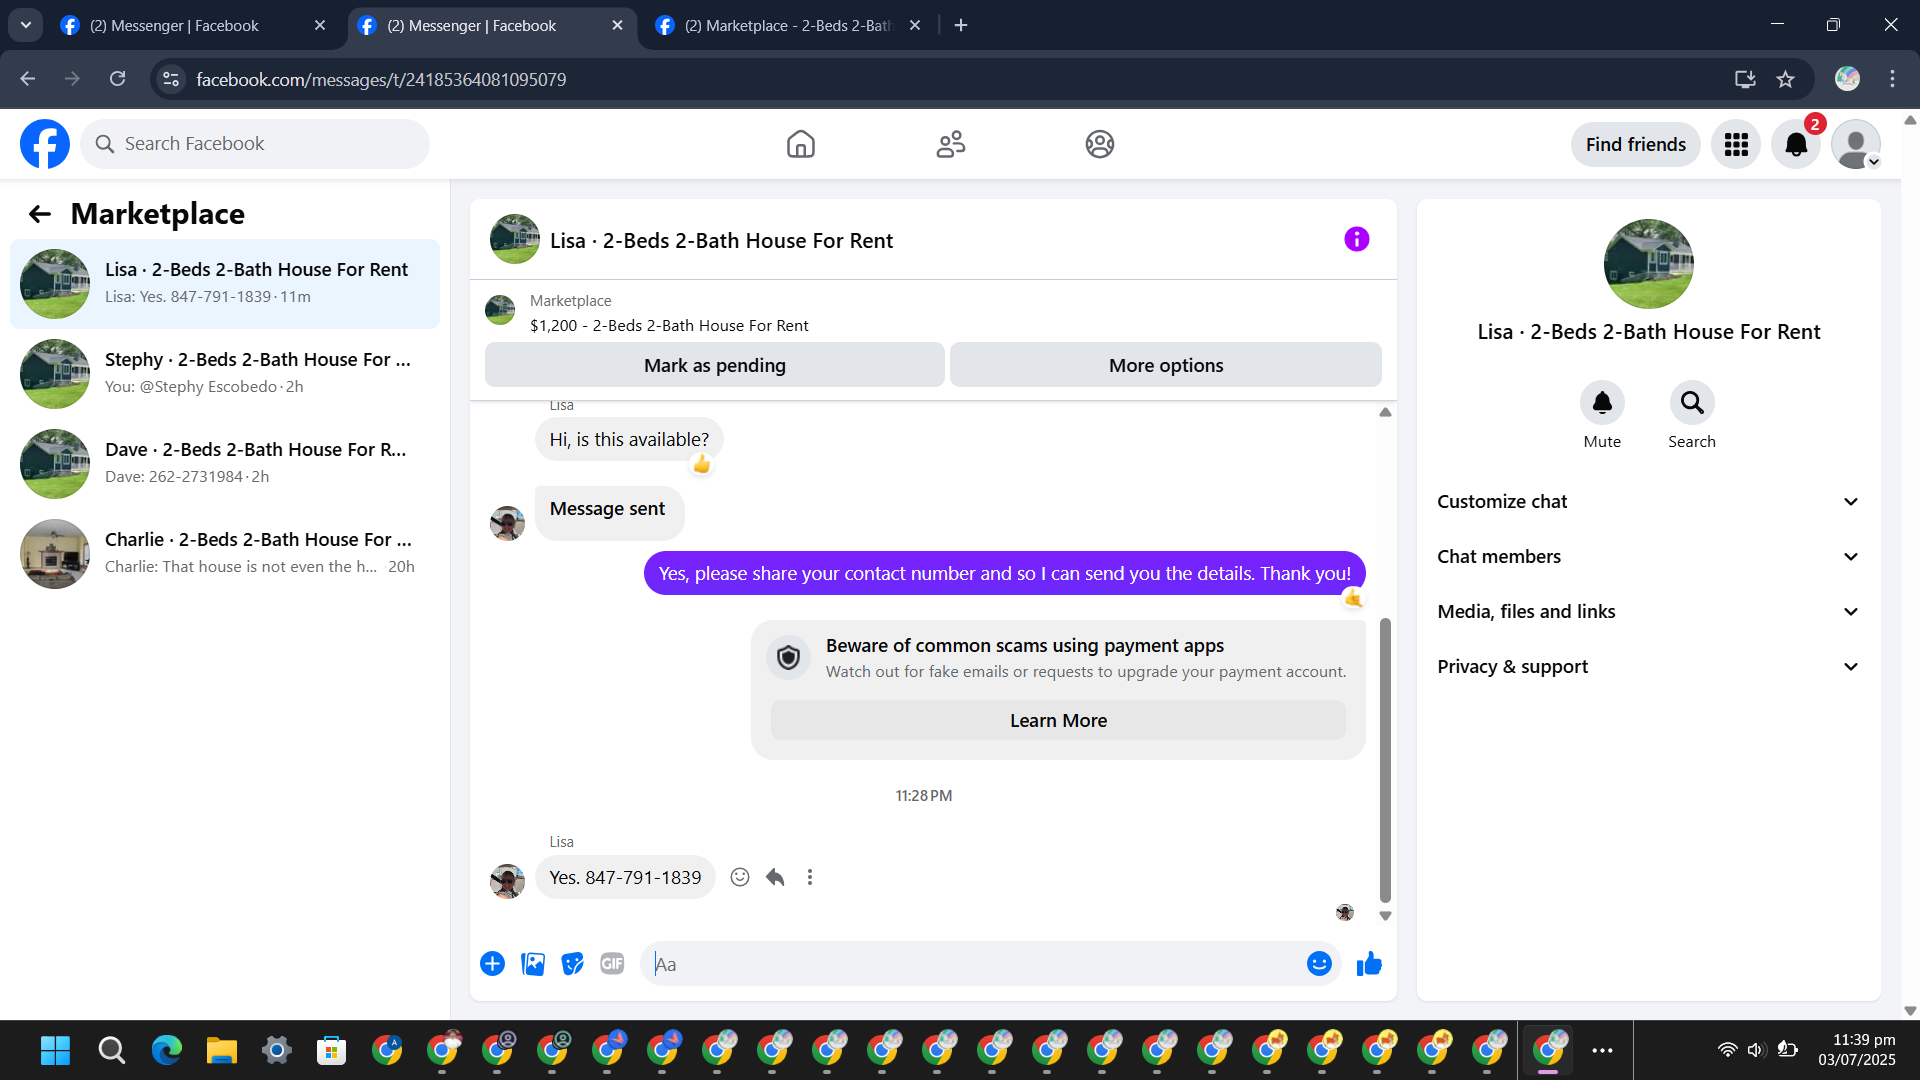Click the GIF picker icon

coord(612,963)
